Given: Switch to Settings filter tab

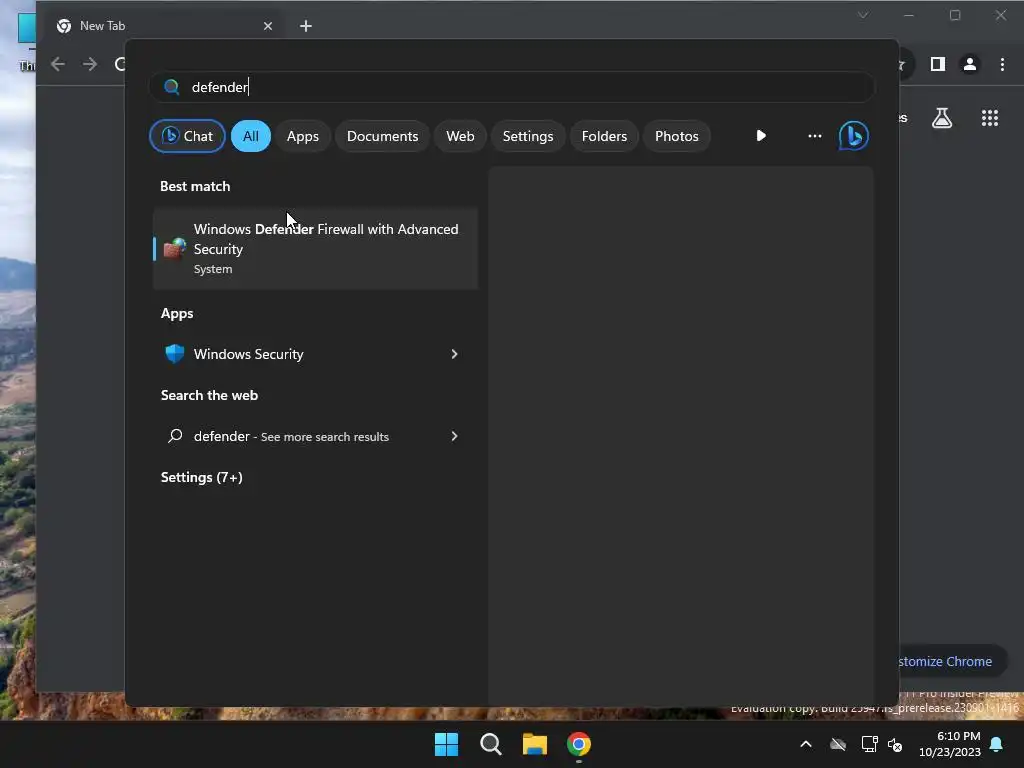Looking at the screenshot, I should (528, 136).
